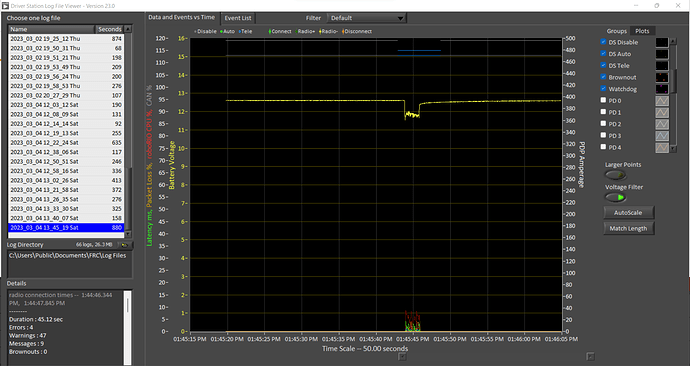Enable the PD 2 plot checkbox
Screen dimensions: 690x366
pos(603,124)
